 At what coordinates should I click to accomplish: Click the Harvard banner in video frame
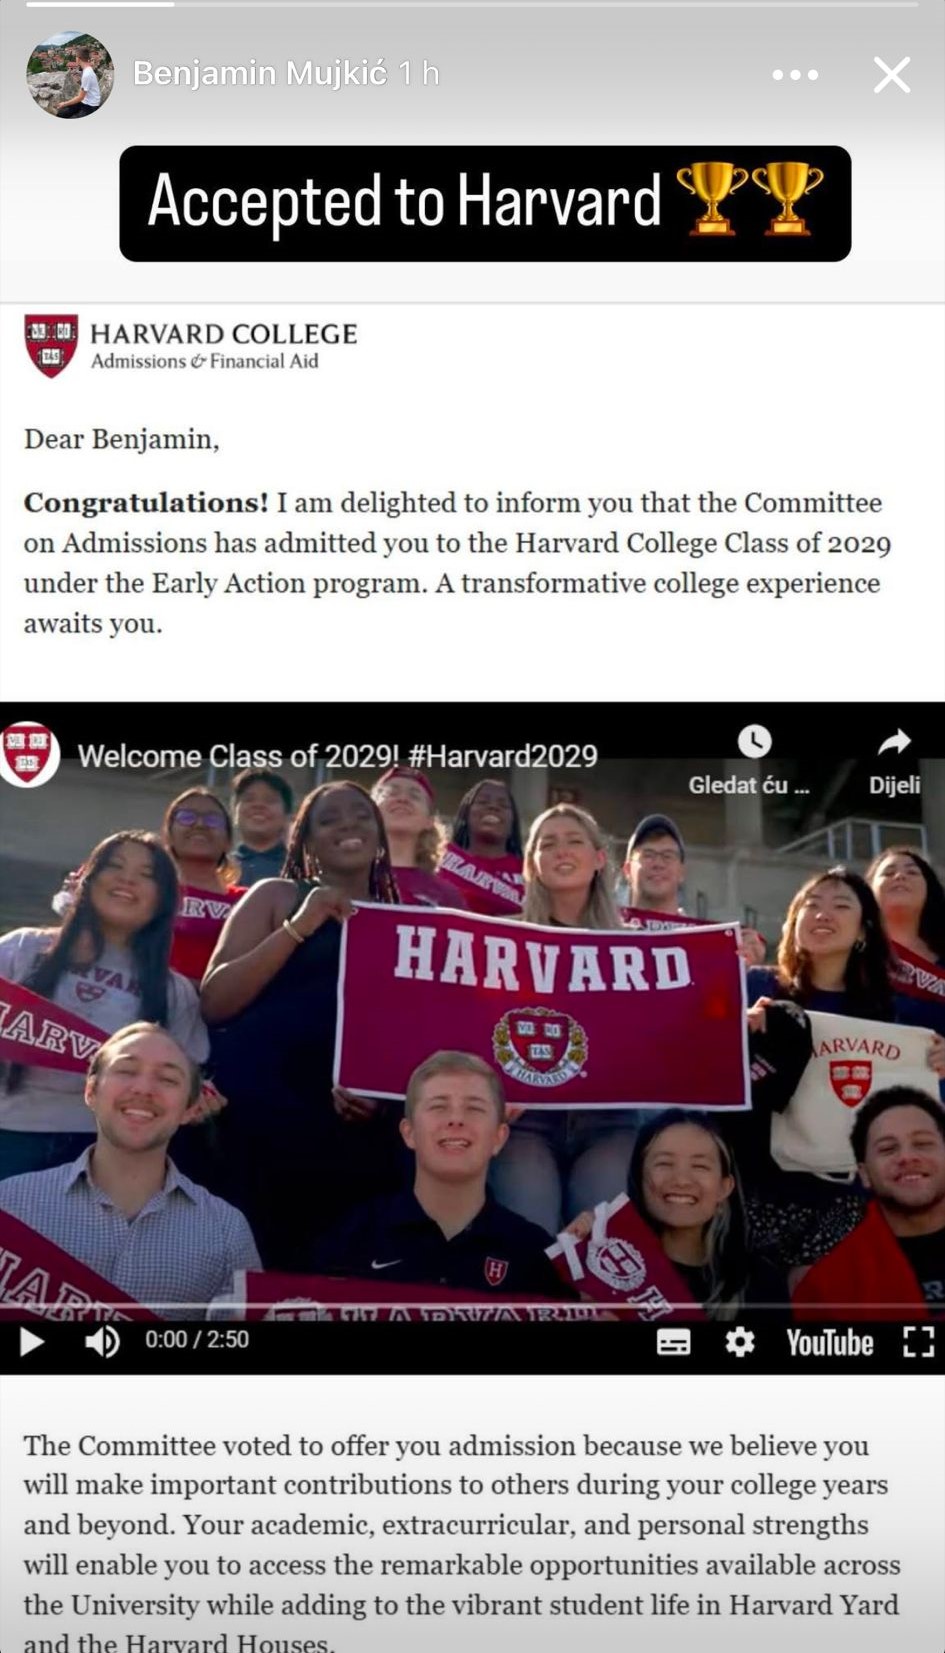tap(543, 1005)
